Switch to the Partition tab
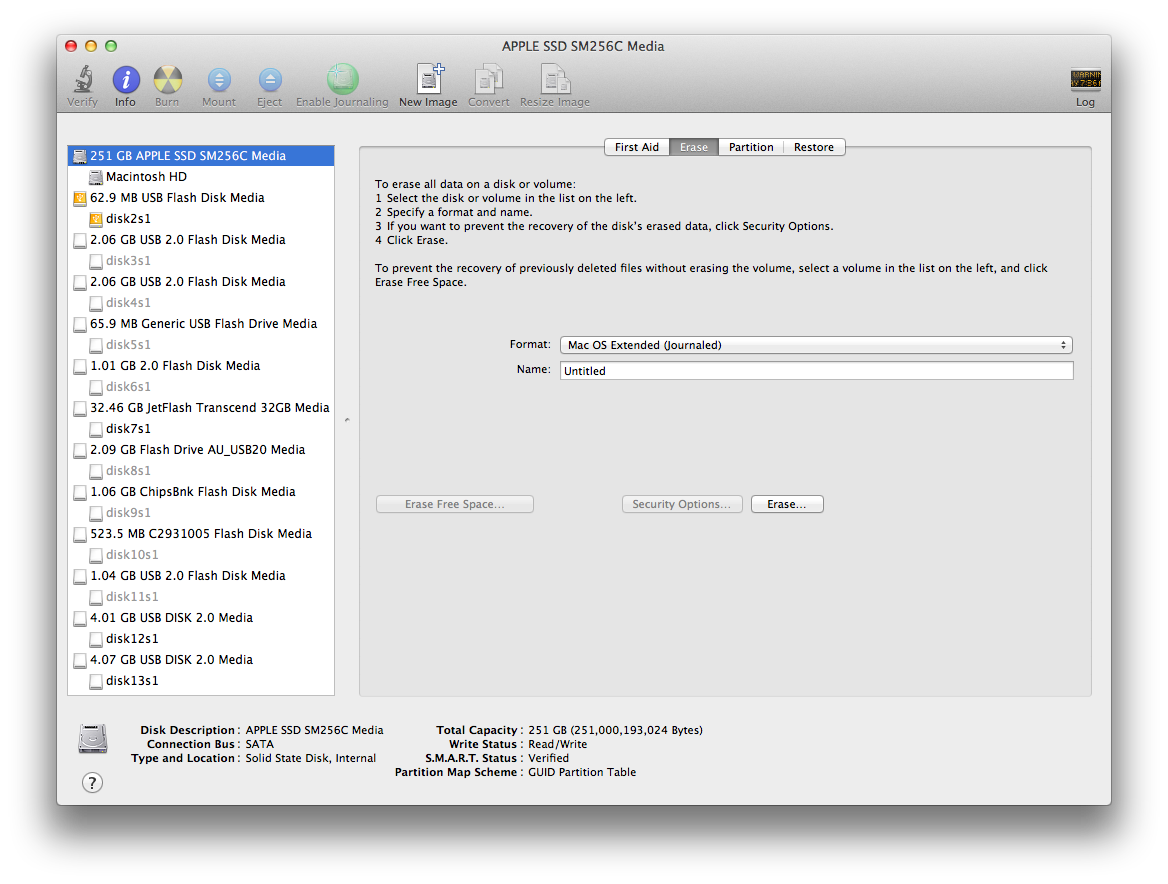This screenshot has height=884, width=1168. [751, 147]
